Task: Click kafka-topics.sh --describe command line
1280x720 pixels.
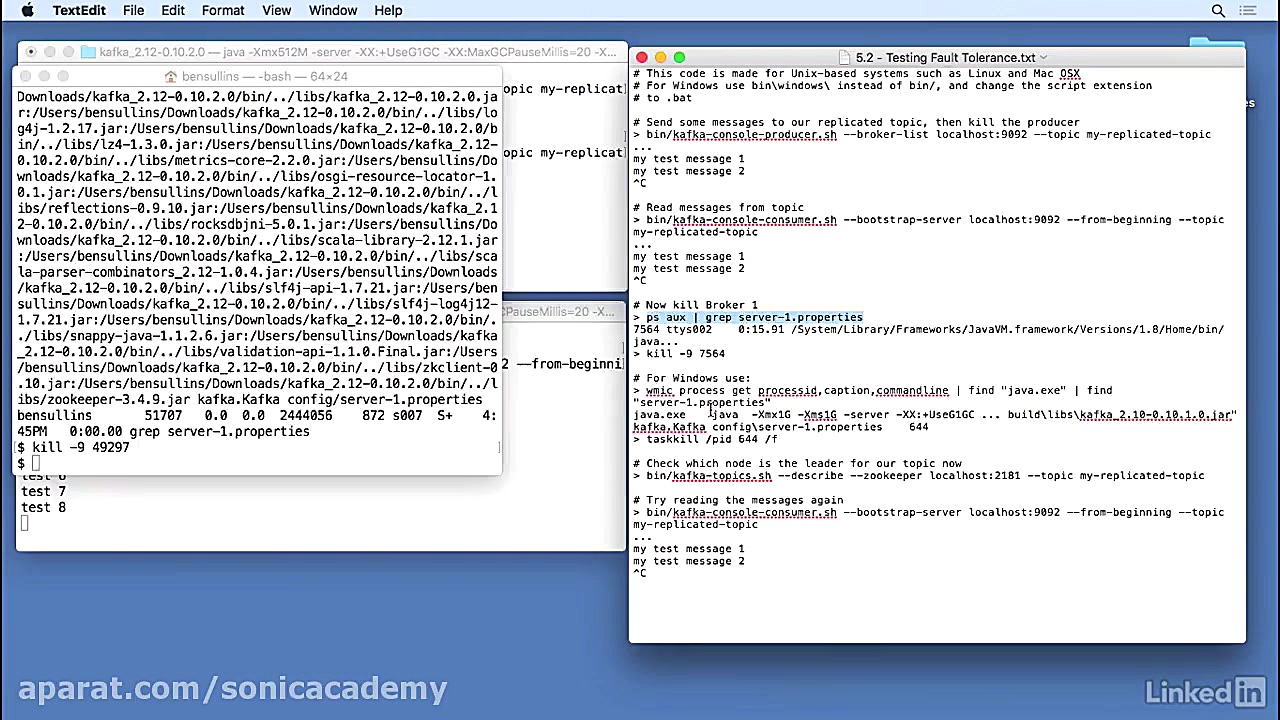Action: pyautogui.click(x=919, y=476)
